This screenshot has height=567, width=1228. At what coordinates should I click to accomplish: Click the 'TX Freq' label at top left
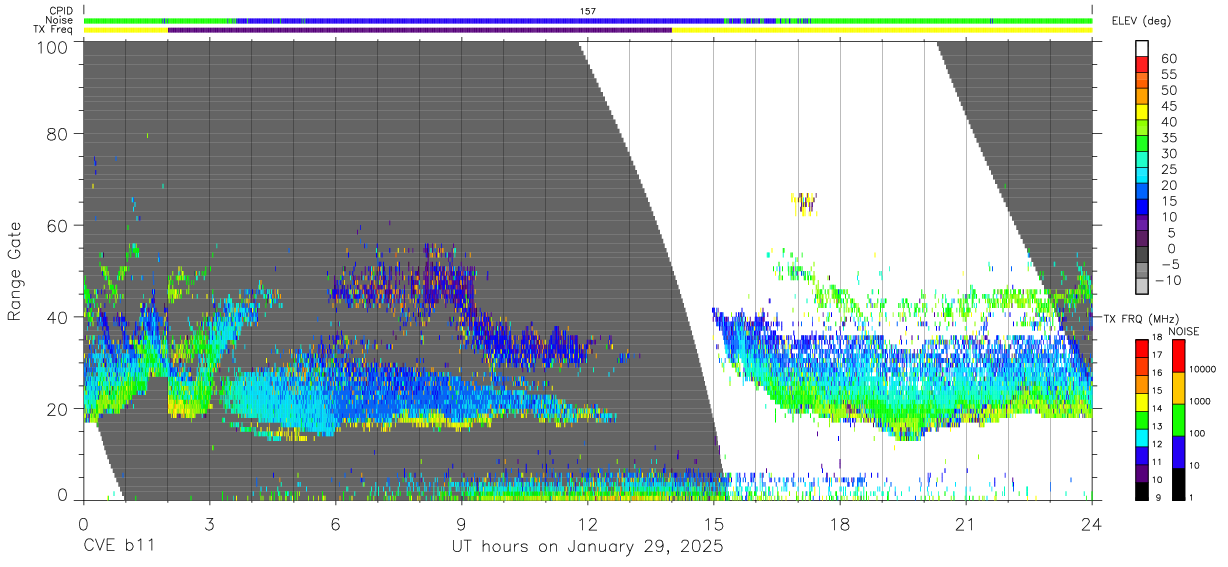pyautogui.click(x=54, y=31)
